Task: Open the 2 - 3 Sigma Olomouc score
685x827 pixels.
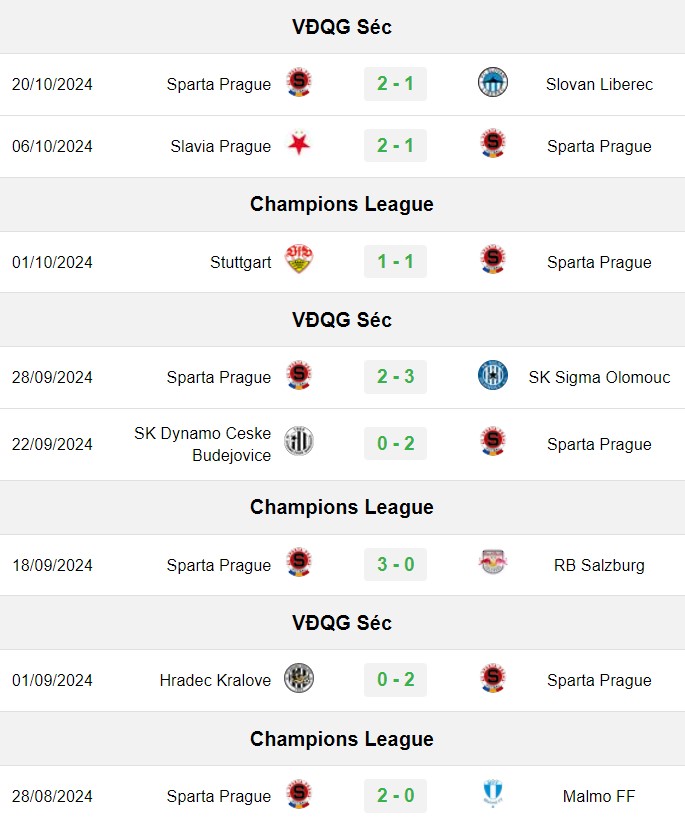Action: click(395, 377)
